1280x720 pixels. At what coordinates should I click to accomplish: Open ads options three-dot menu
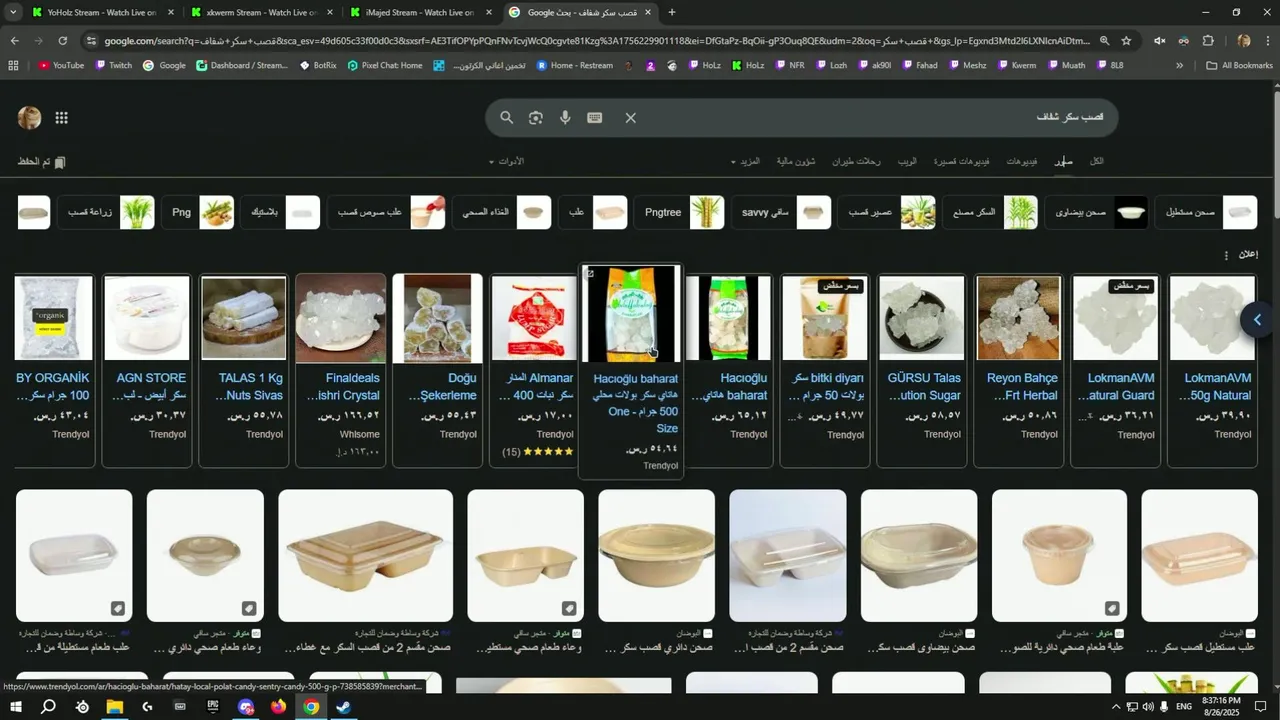(1226, 256)
